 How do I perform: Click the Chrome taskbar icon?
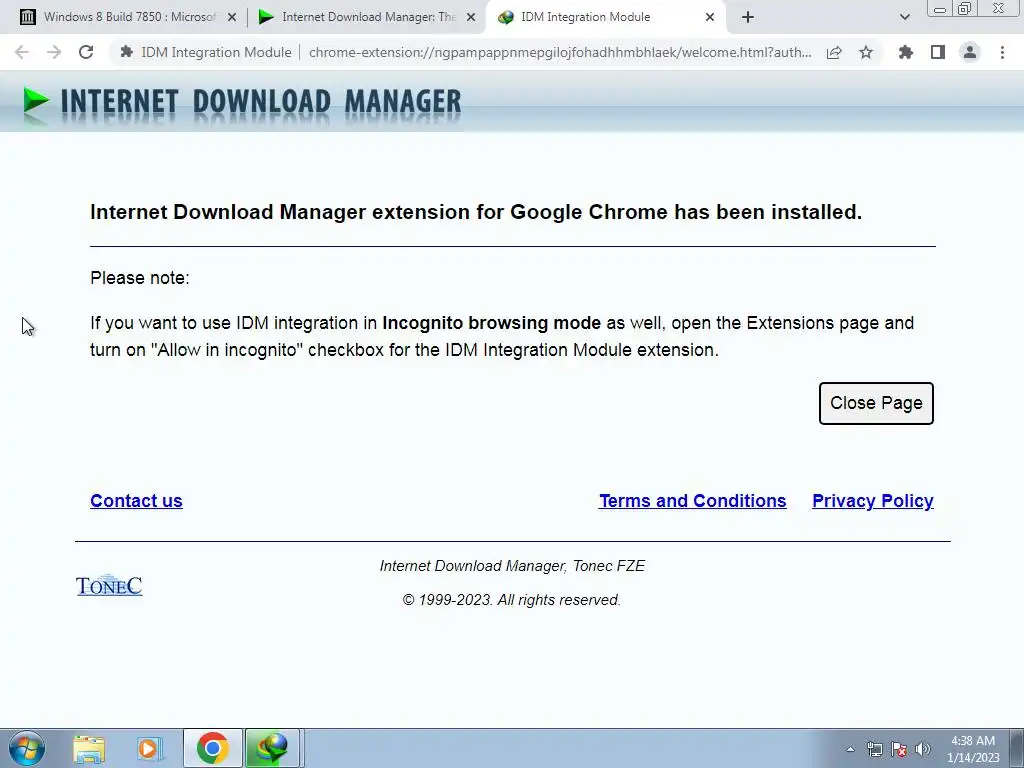coord(212,748)
